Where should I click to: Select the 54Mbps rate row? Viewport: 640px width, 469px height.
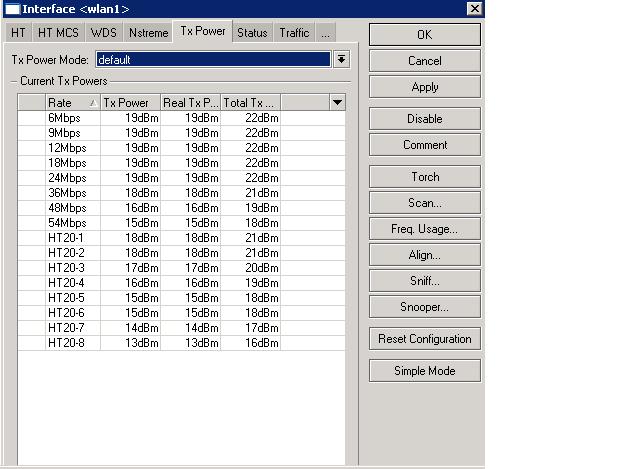click(182, 223)
